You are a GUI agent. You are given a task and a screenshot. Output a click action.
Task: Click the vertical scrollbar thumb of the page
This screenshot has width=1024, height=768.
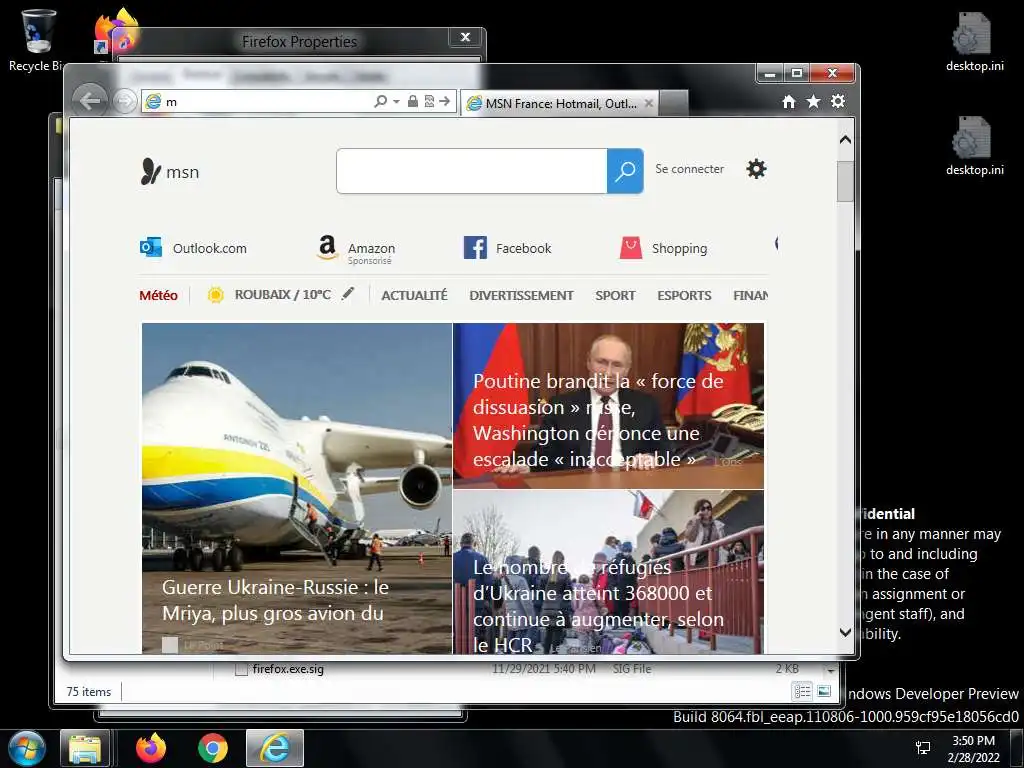pos(845,181)
